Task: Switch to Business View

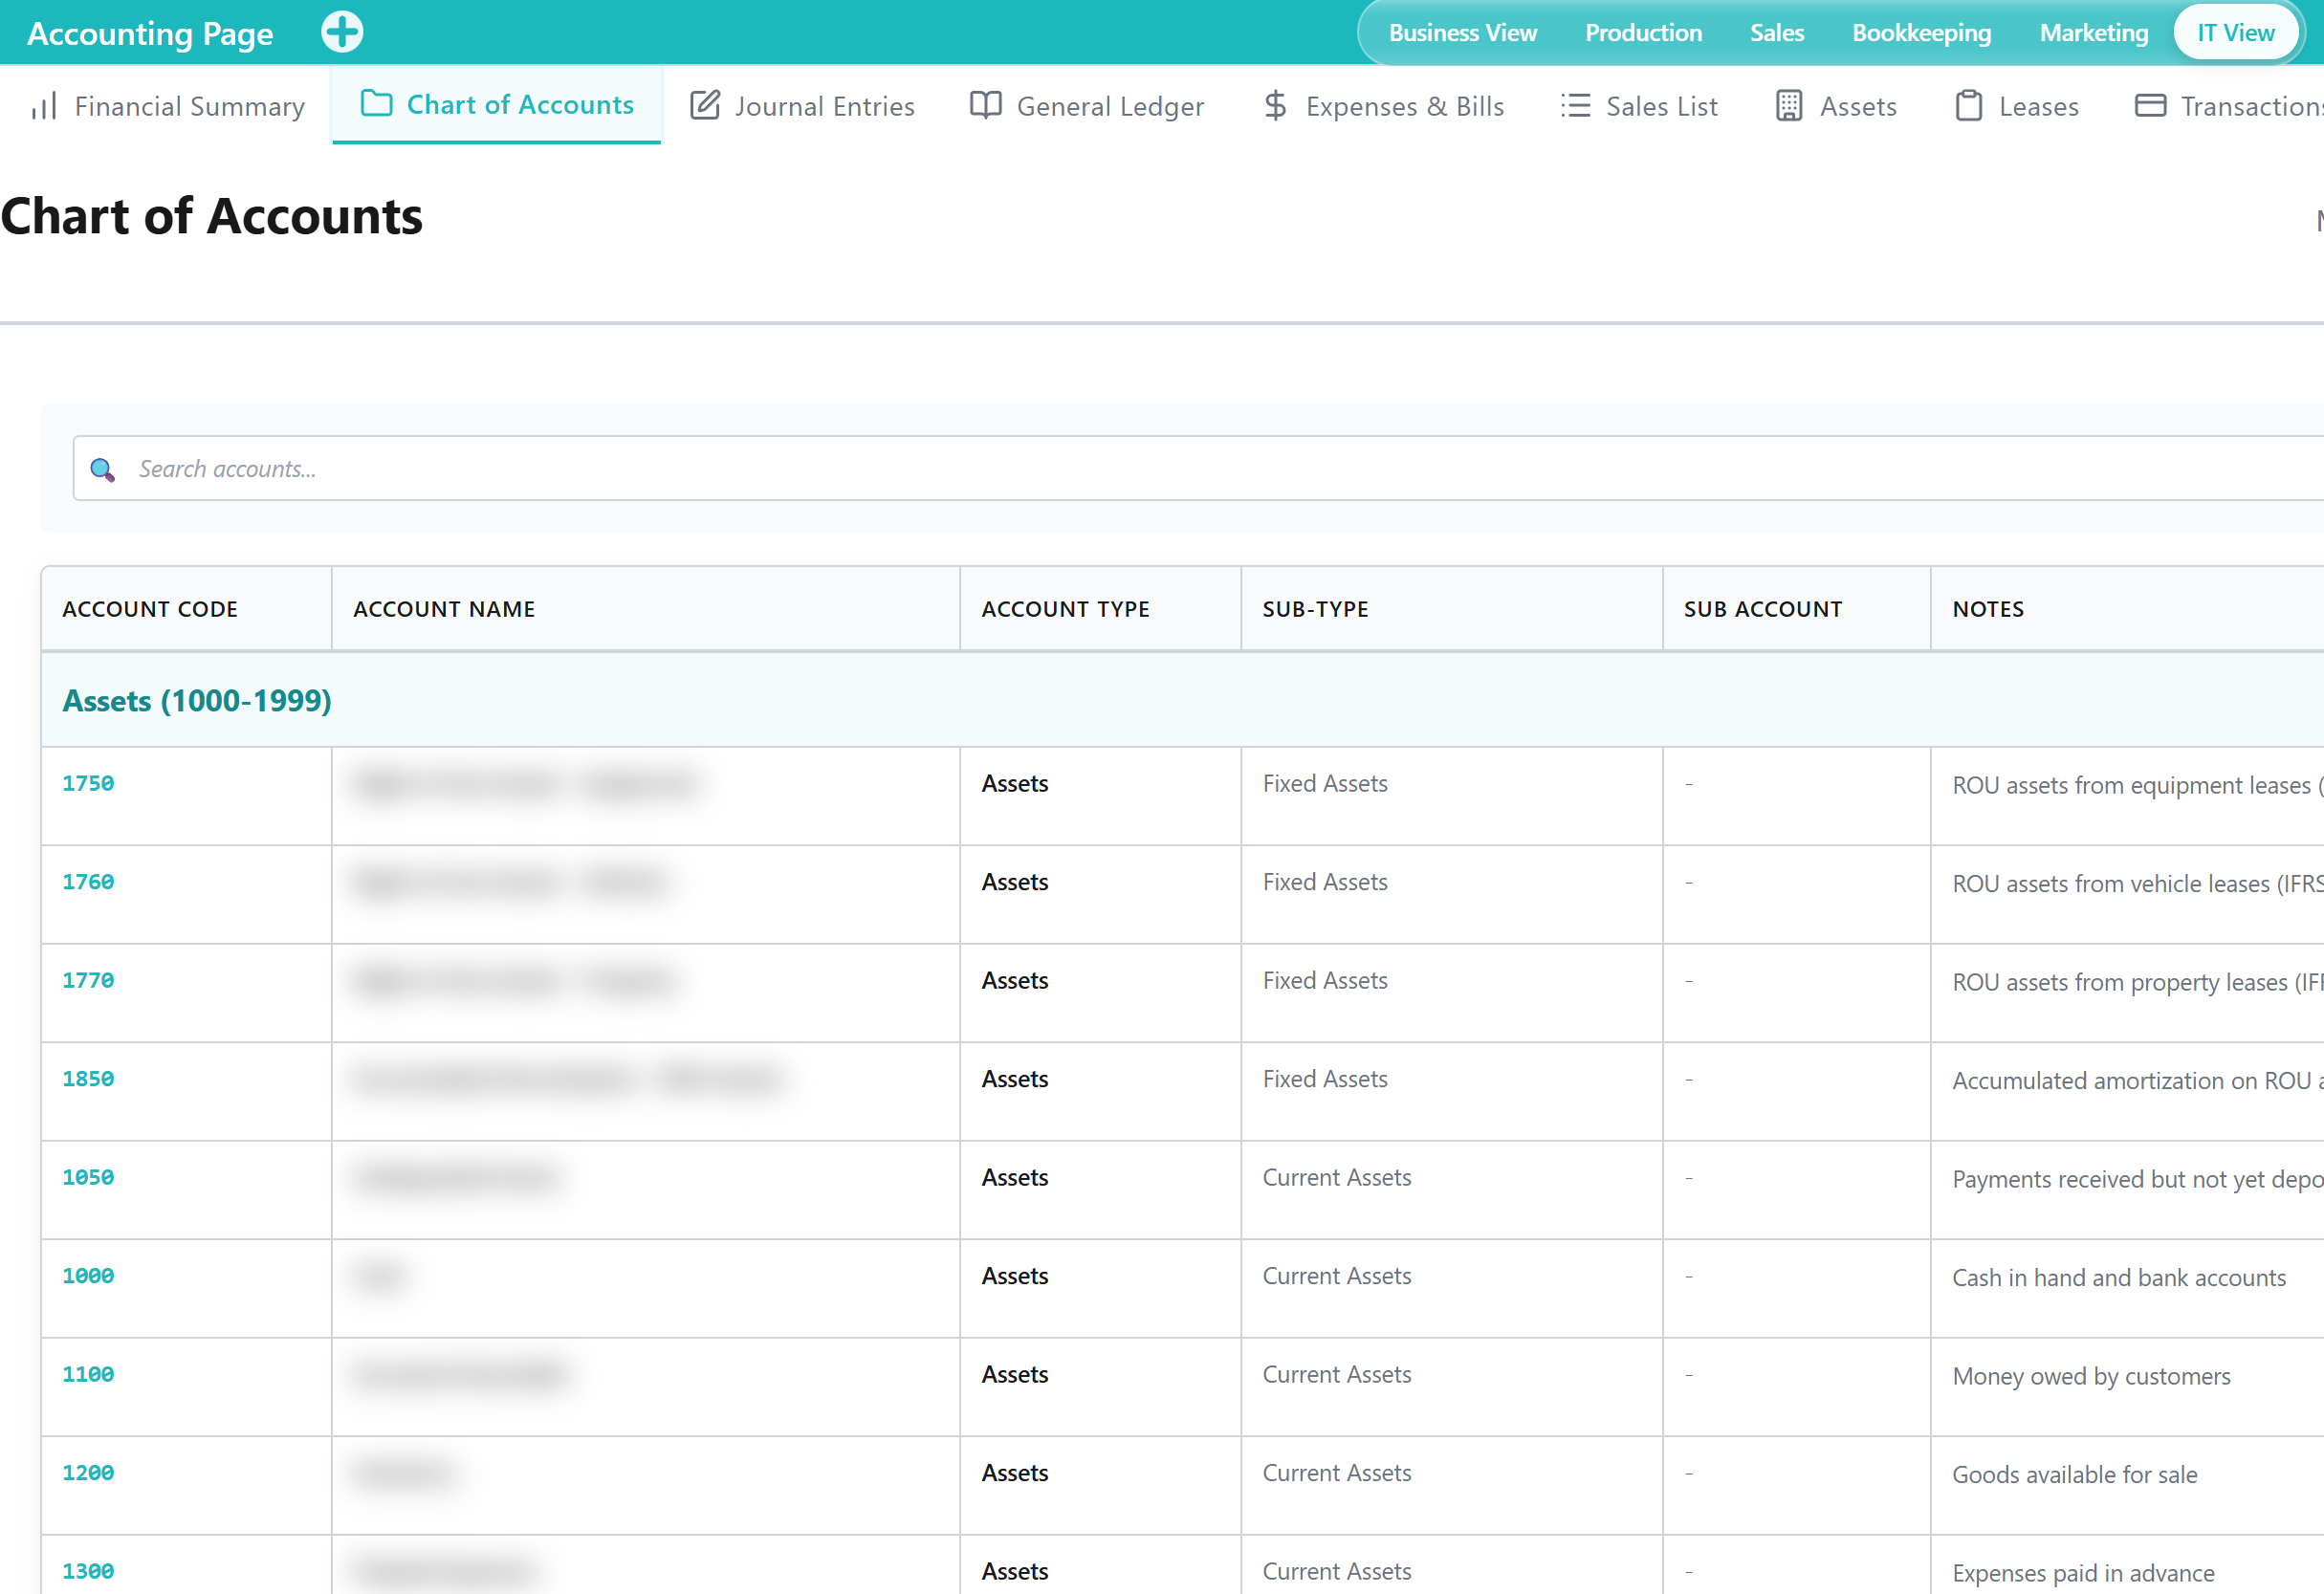Action: [1462, 33]
